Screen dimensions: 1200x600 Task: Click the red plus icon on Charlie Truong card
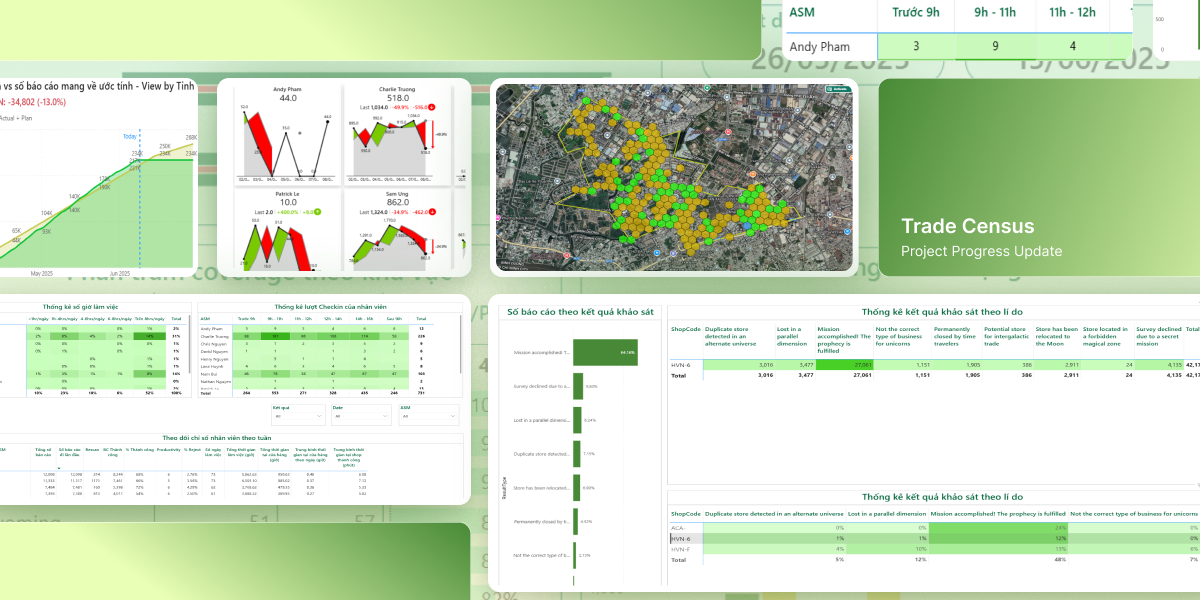pyautogui.click(x=433, y=107)
